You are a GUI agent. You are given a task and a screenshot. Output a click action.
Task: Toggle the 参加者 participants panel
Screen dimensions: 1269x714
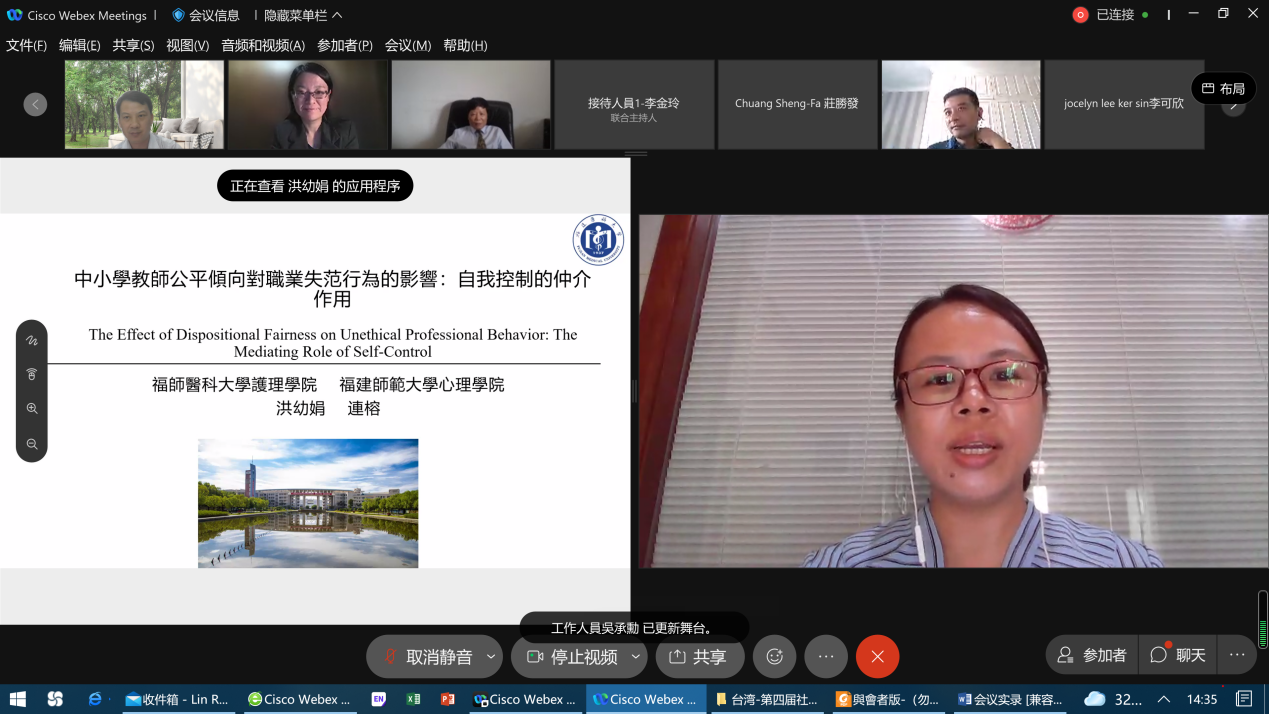[1092, 655]
